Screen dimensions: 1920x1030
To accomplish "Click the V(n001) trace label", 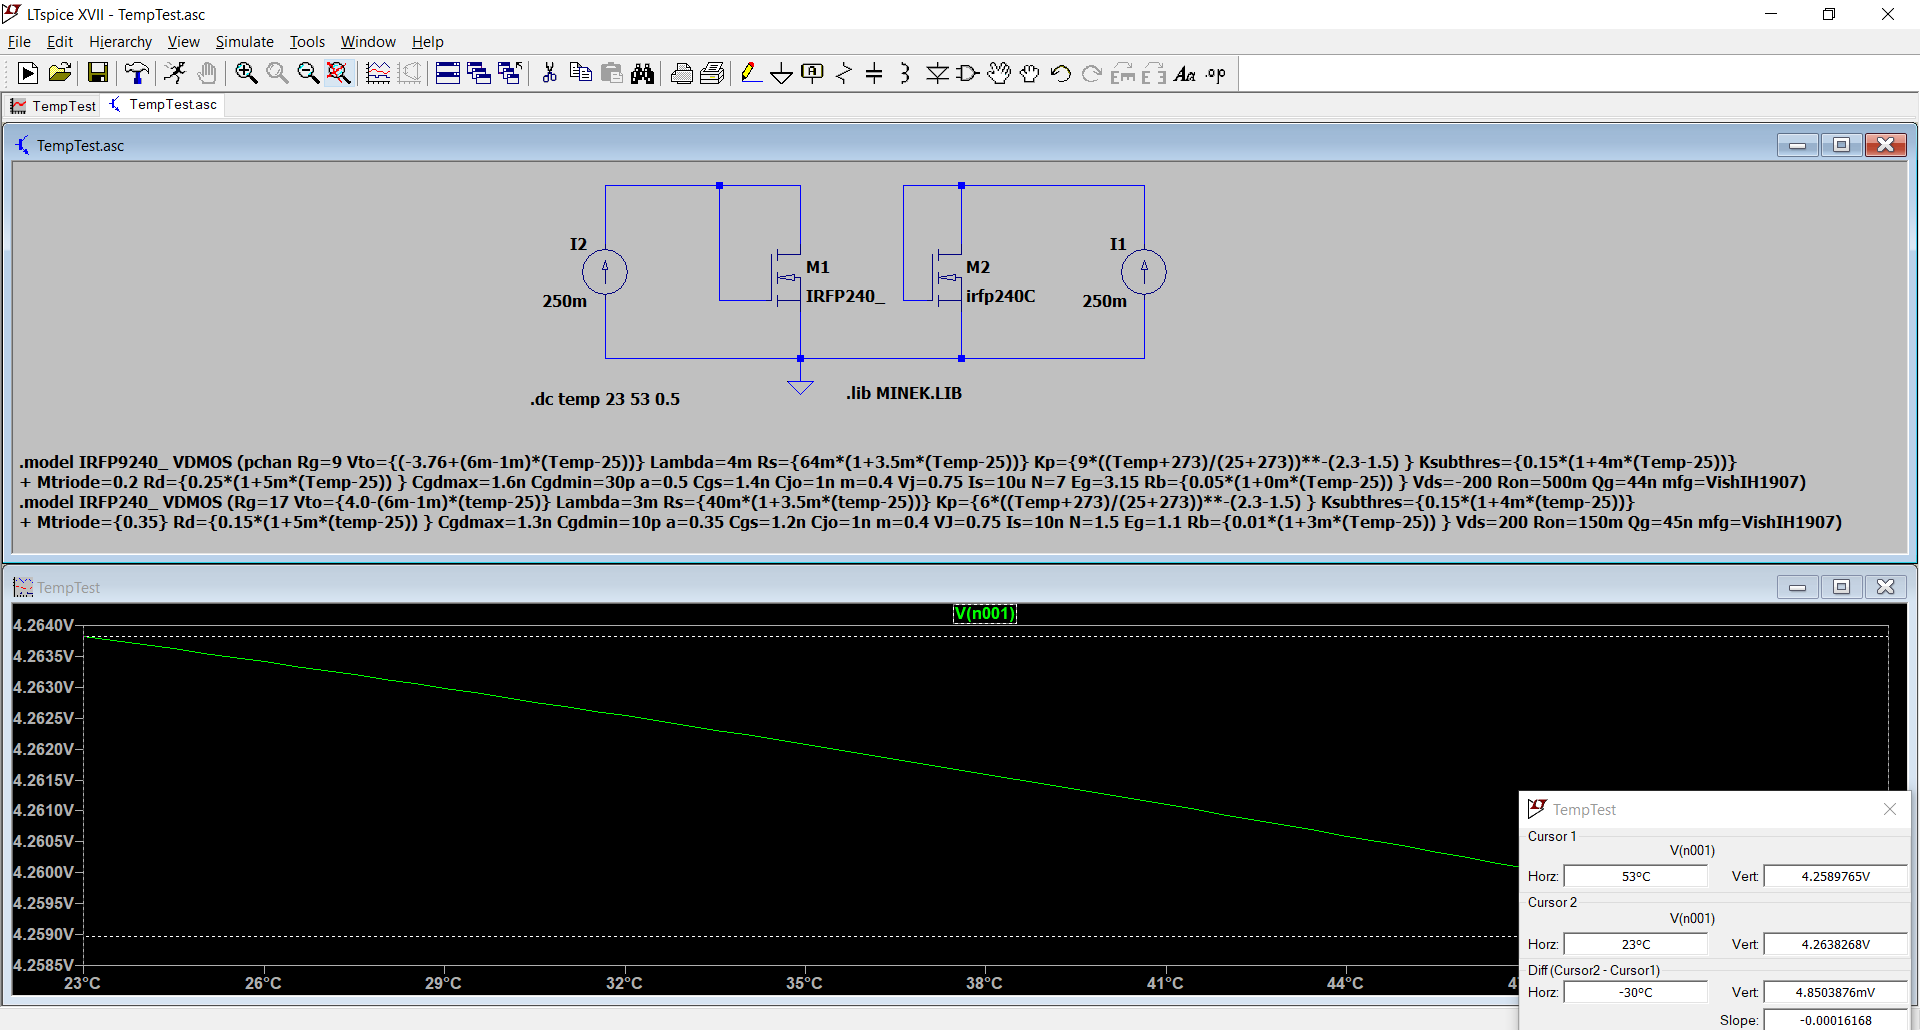I will 985,613.
